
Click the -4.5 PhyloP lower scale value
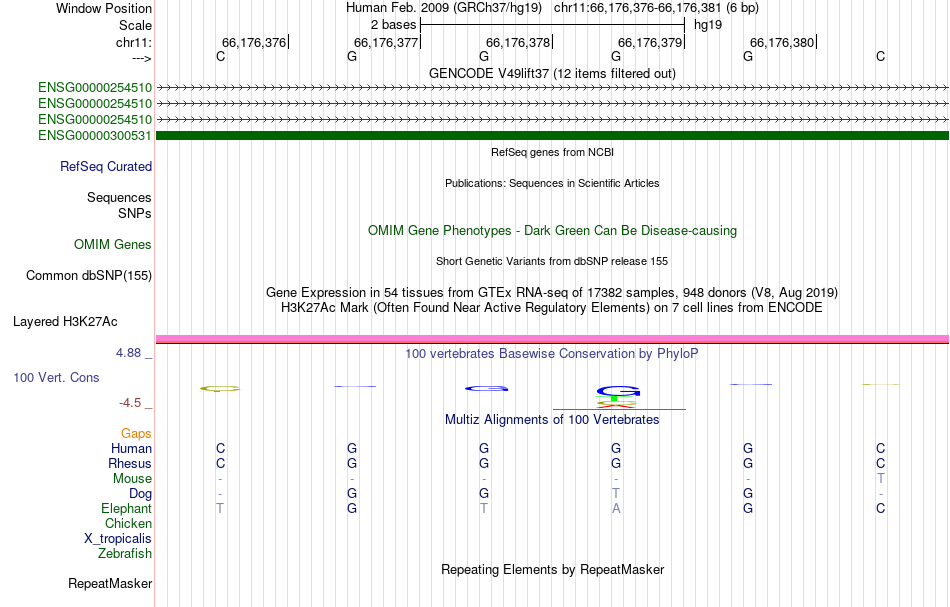[130, 403]
